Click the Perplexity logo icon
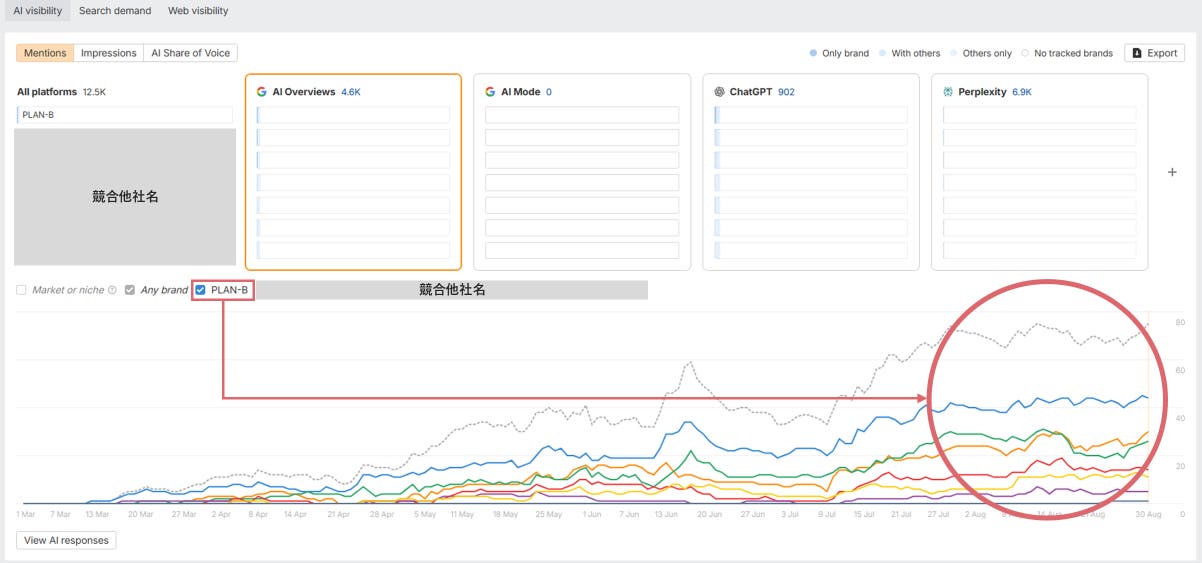 [948, 92]
